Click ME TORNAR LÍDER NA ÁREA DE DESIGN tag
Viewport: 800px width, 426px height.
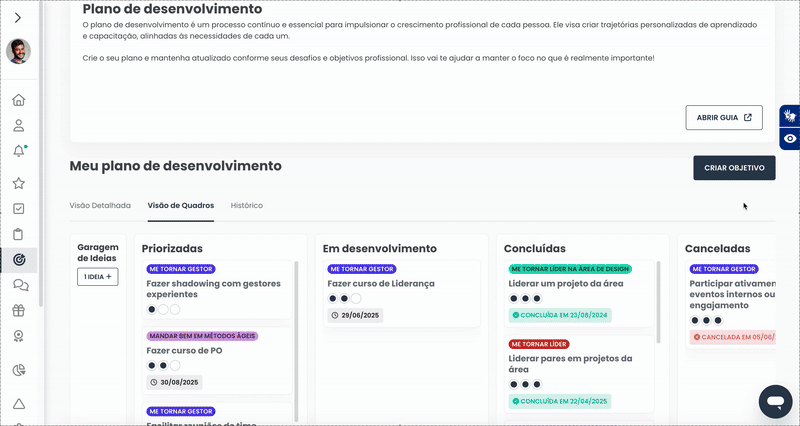pos(570,269)
